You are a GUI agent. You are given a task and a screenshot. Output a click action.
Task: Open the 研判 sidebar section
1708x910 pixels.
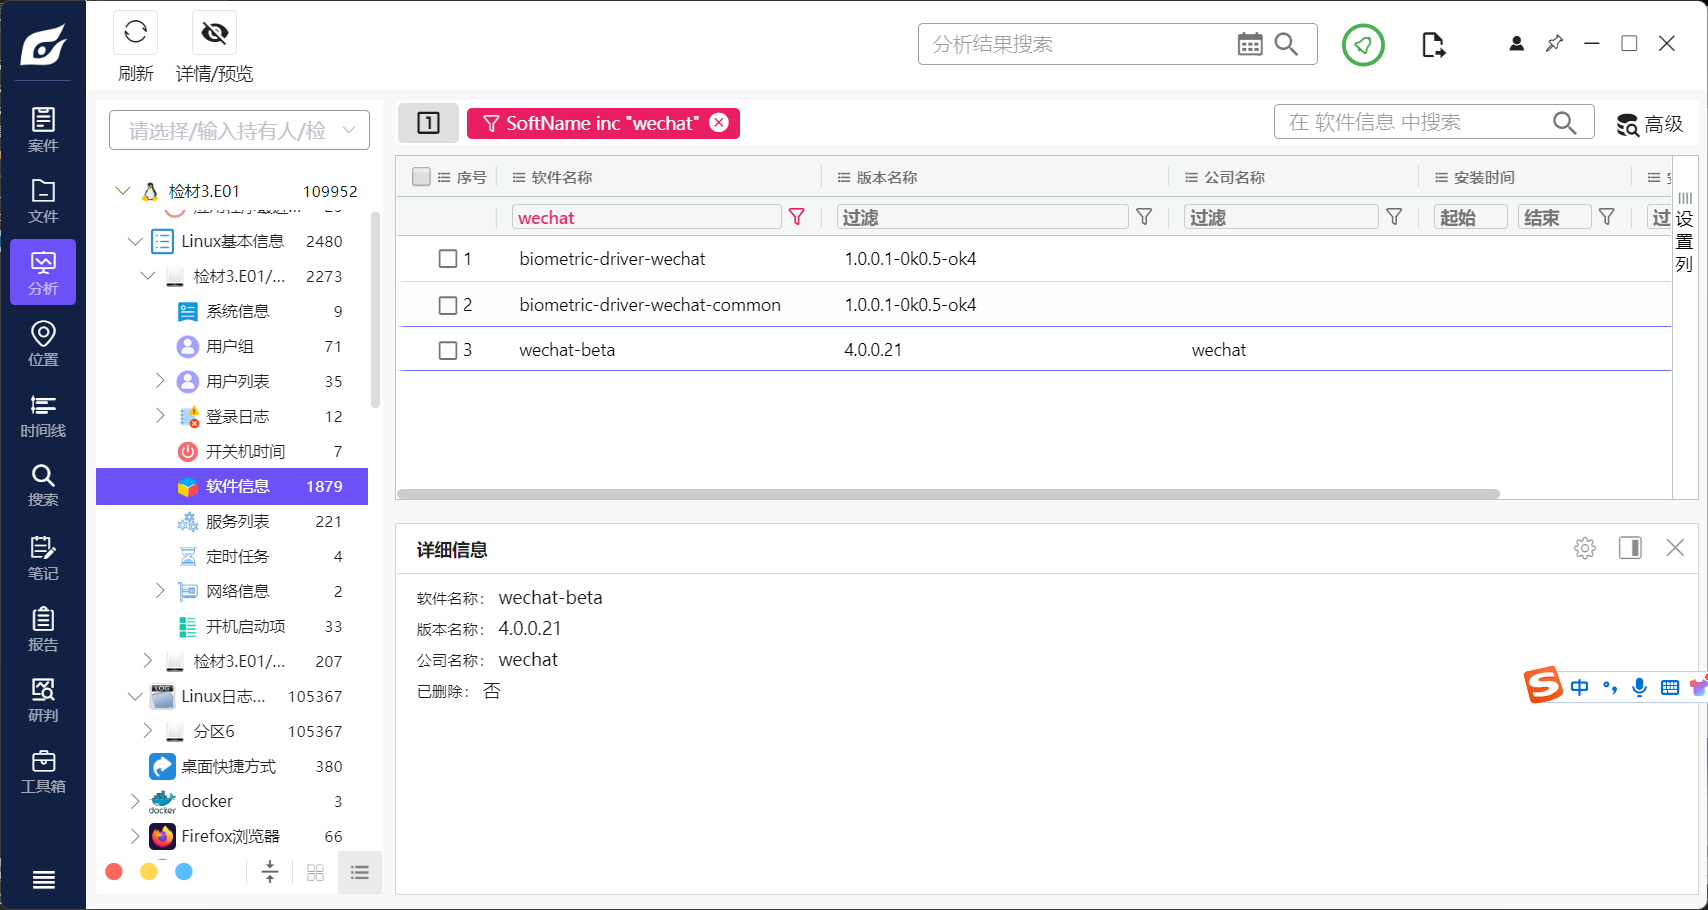point(43,700)
